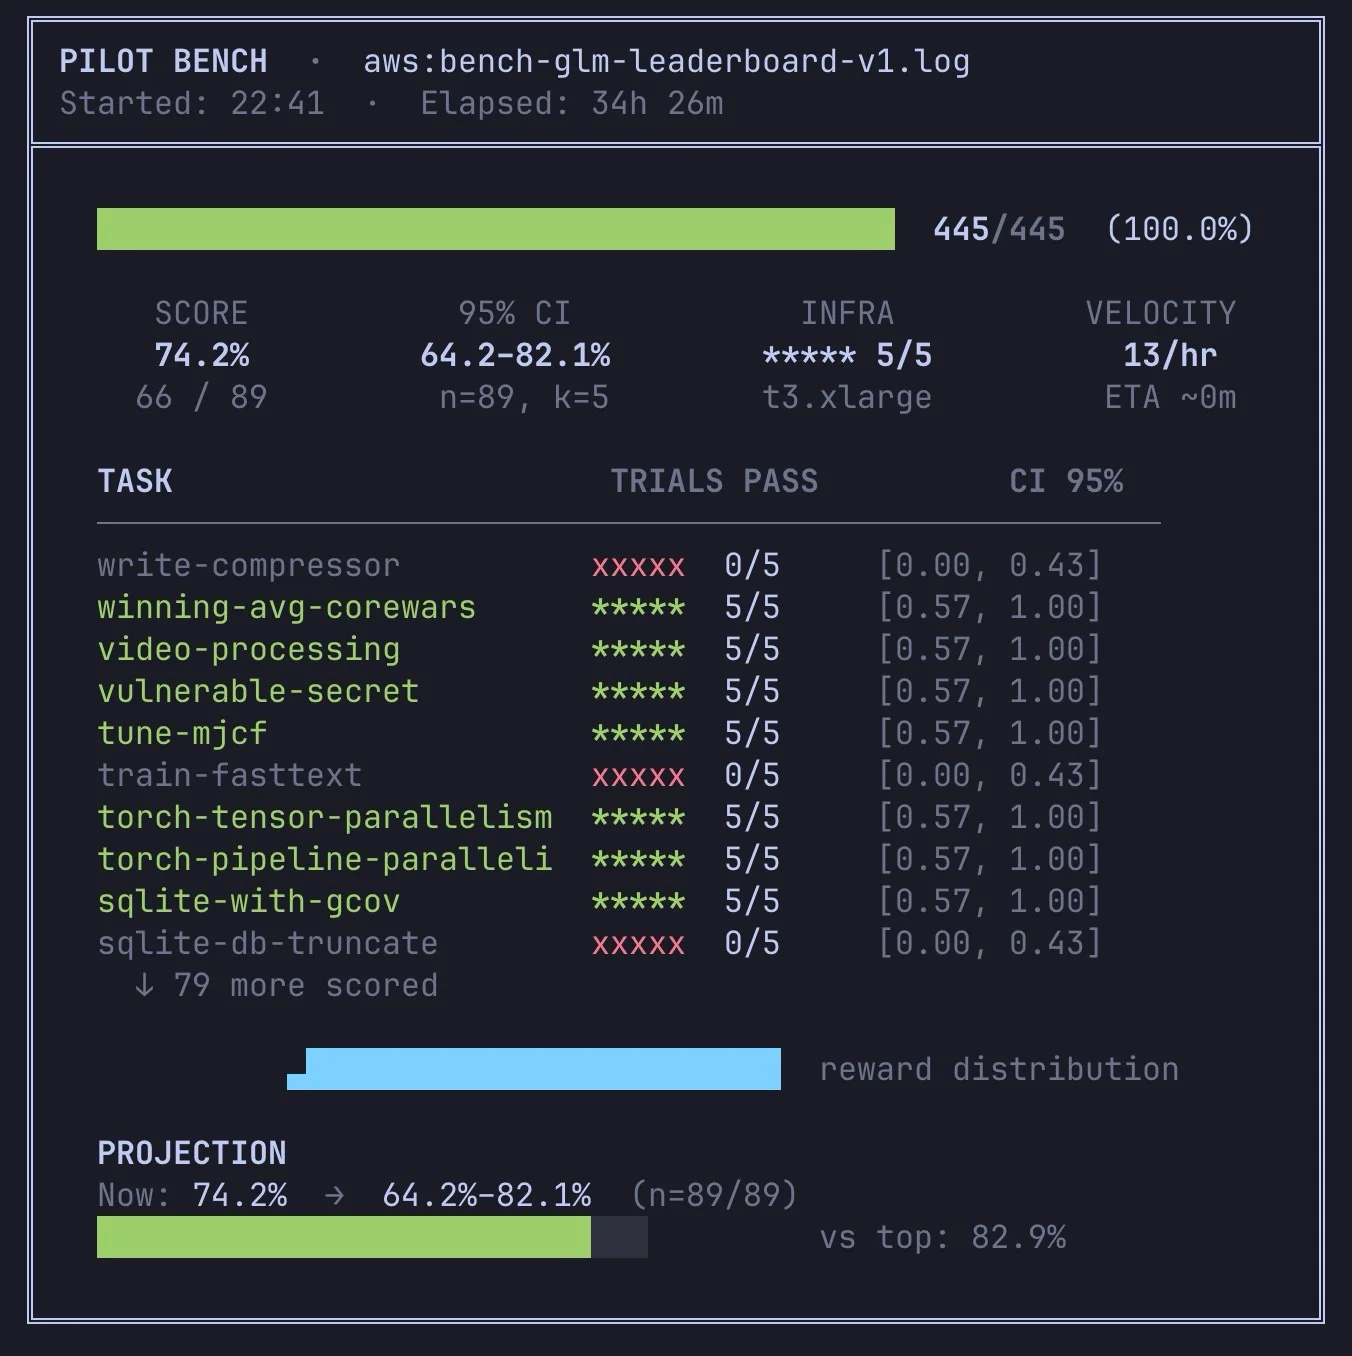Click the 5/5 pass count for vulnerable-secret
Viewport: 1352px width, 1356px height.
752,691
